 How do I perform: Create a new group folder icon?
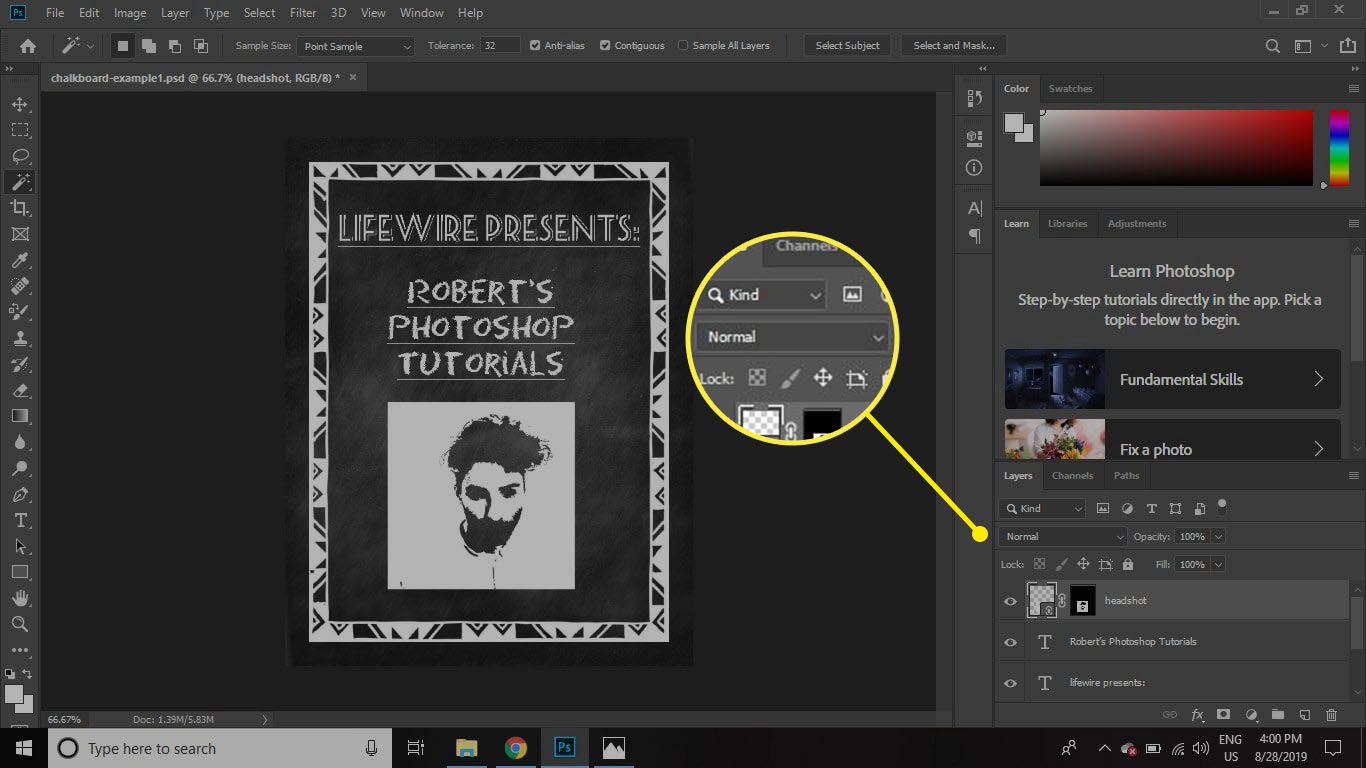[1278, 715]
